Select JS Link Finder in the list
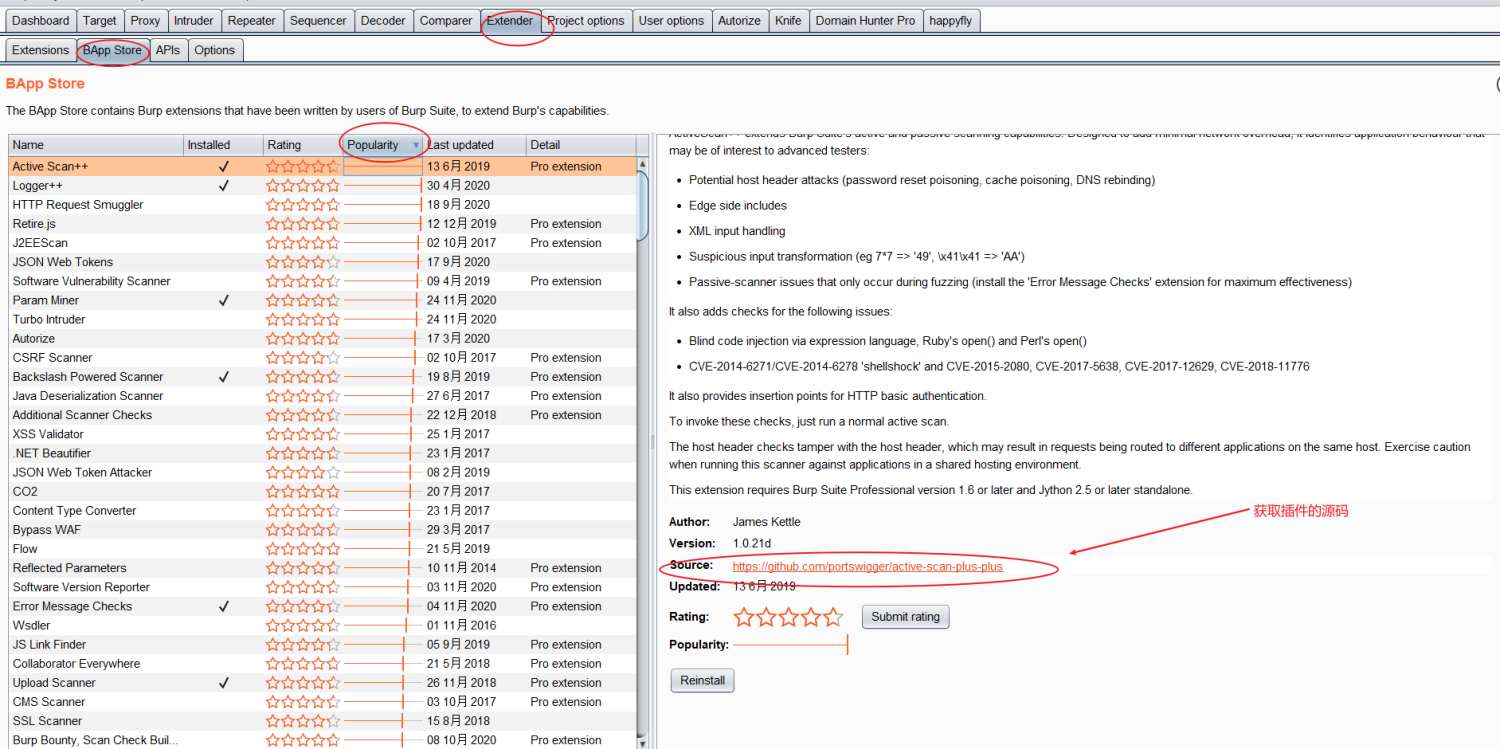Viewport: 1500px width, 749px height. [x=322, y=644]
